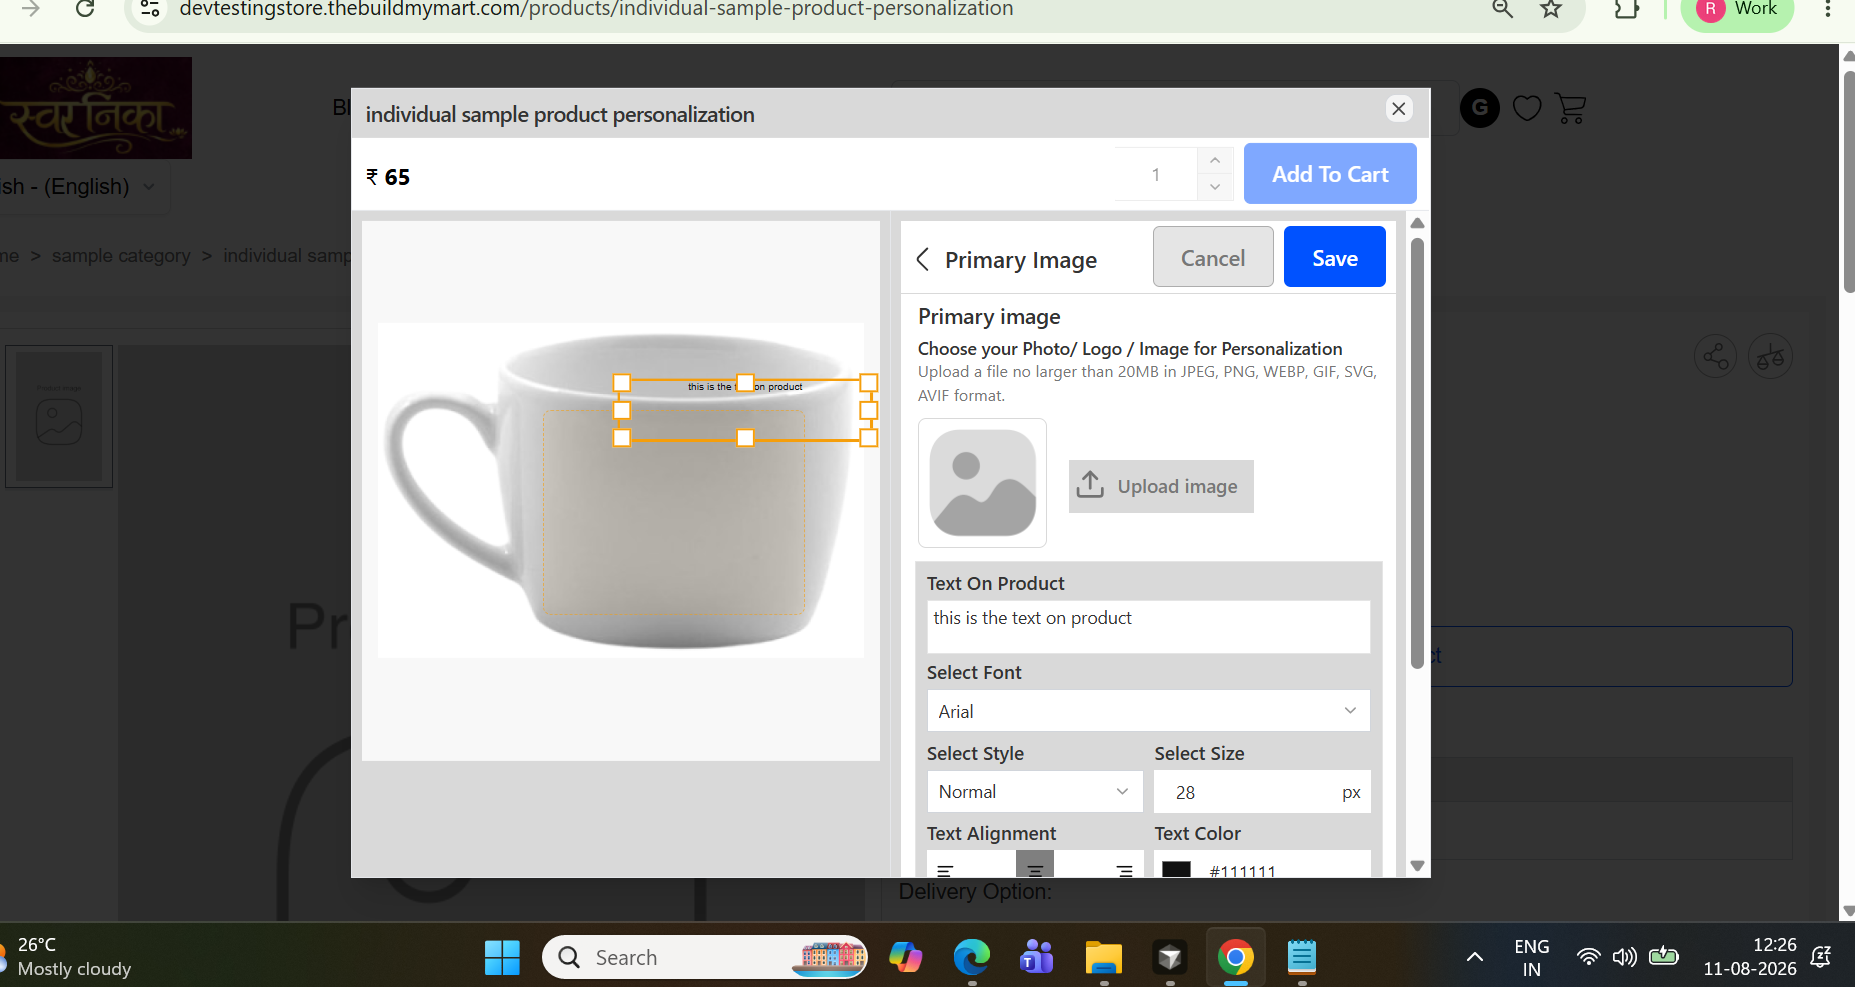Click the taskbar Search box
Screen dimensions: 1855x987
coord(705,958)
